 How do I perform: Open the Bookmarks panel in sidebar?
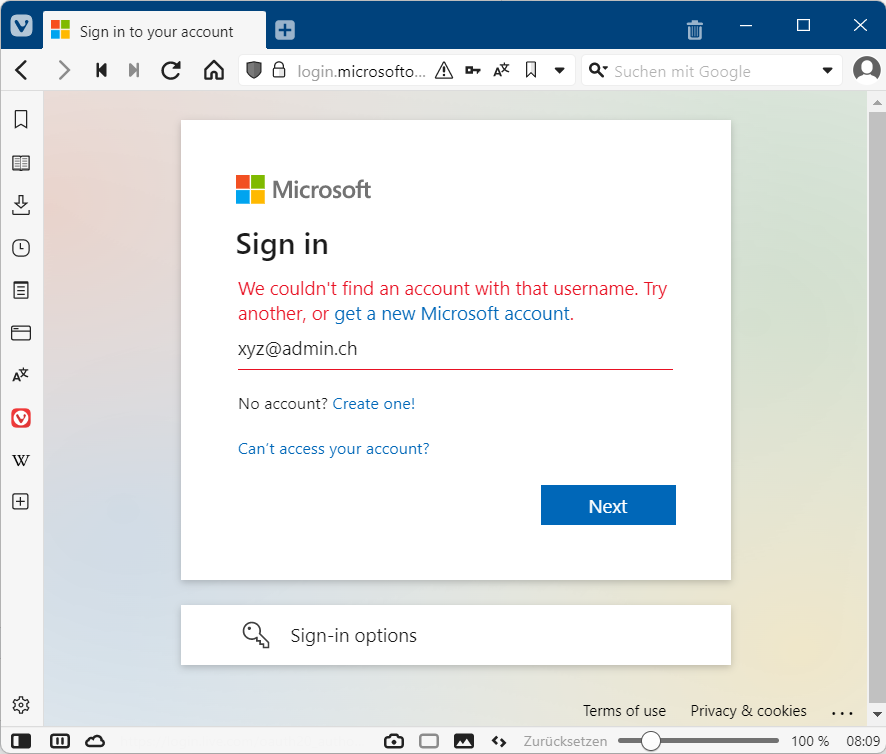(20, 120)
